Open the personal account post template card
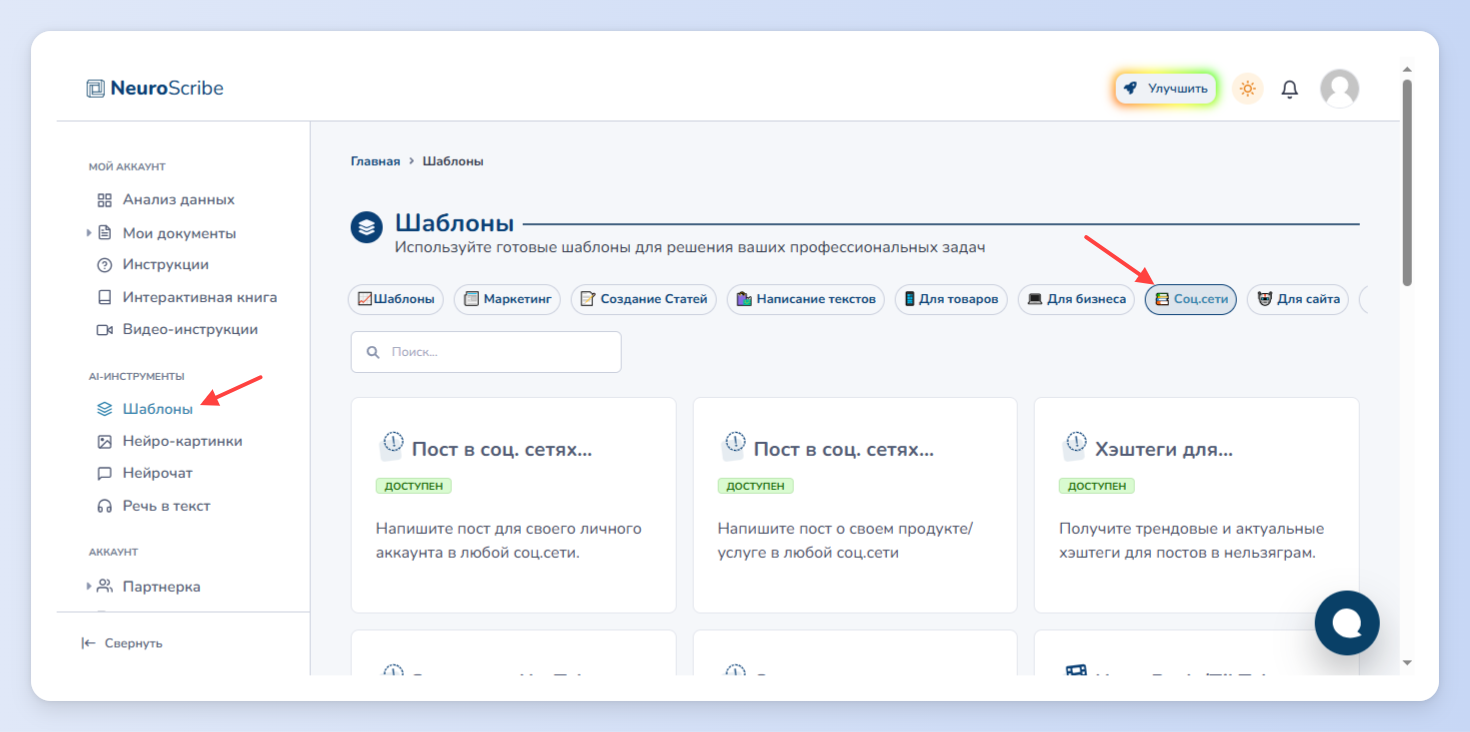1470x732 pixels. coord(513,505)
